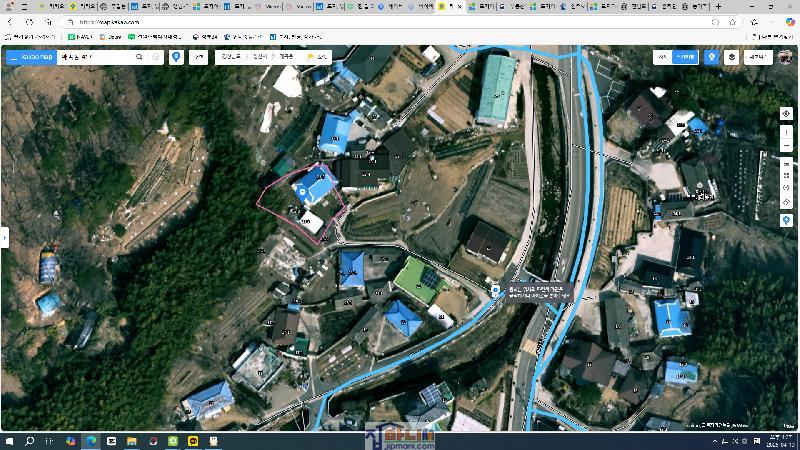Click the blue roadview pin button
This screenshot has height=450, width=800.
(x=711, y=58)
